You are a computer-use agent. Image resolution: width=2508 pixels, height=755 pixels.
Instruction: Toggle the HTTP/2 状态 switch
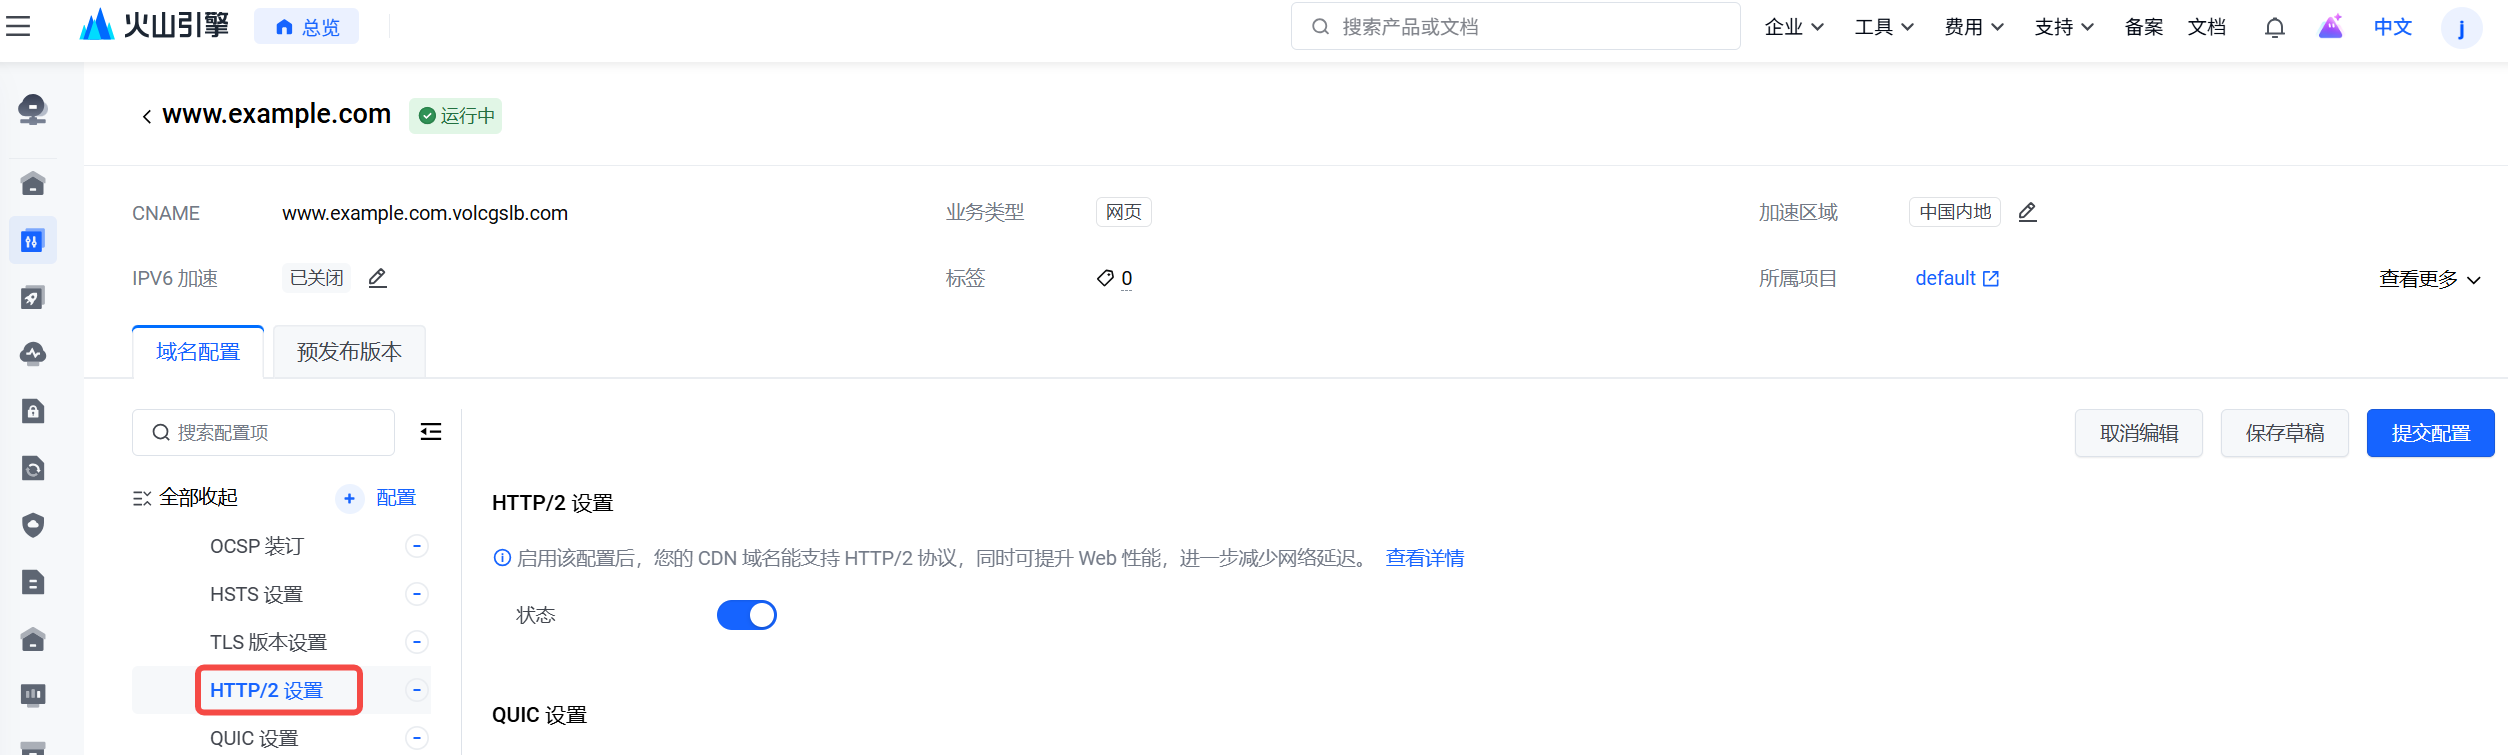(x=747, y=615)
